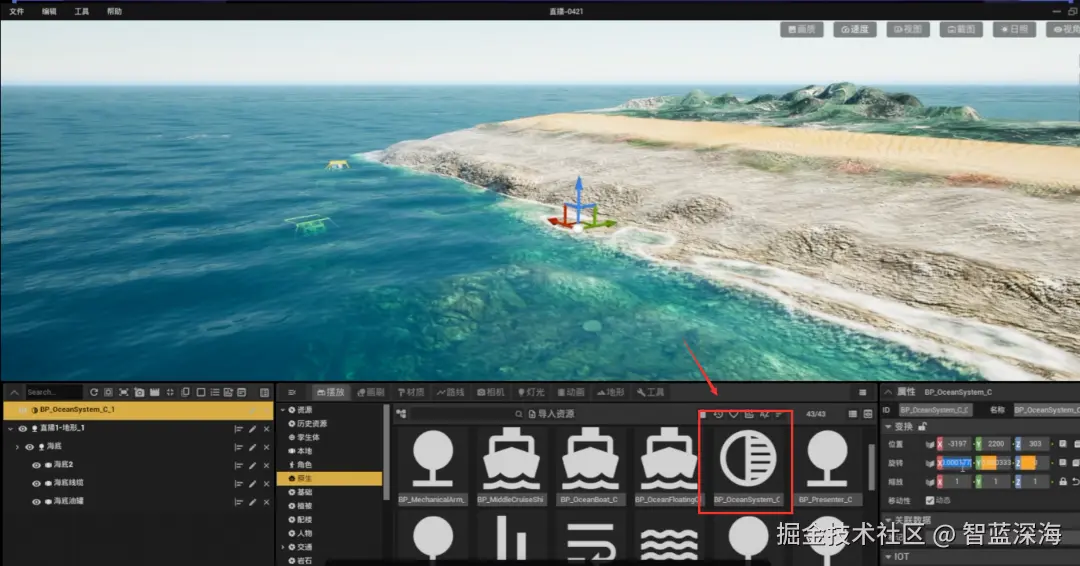
Task: Click the lock icon beside 变换 header
Action: [x=923, y=427]
